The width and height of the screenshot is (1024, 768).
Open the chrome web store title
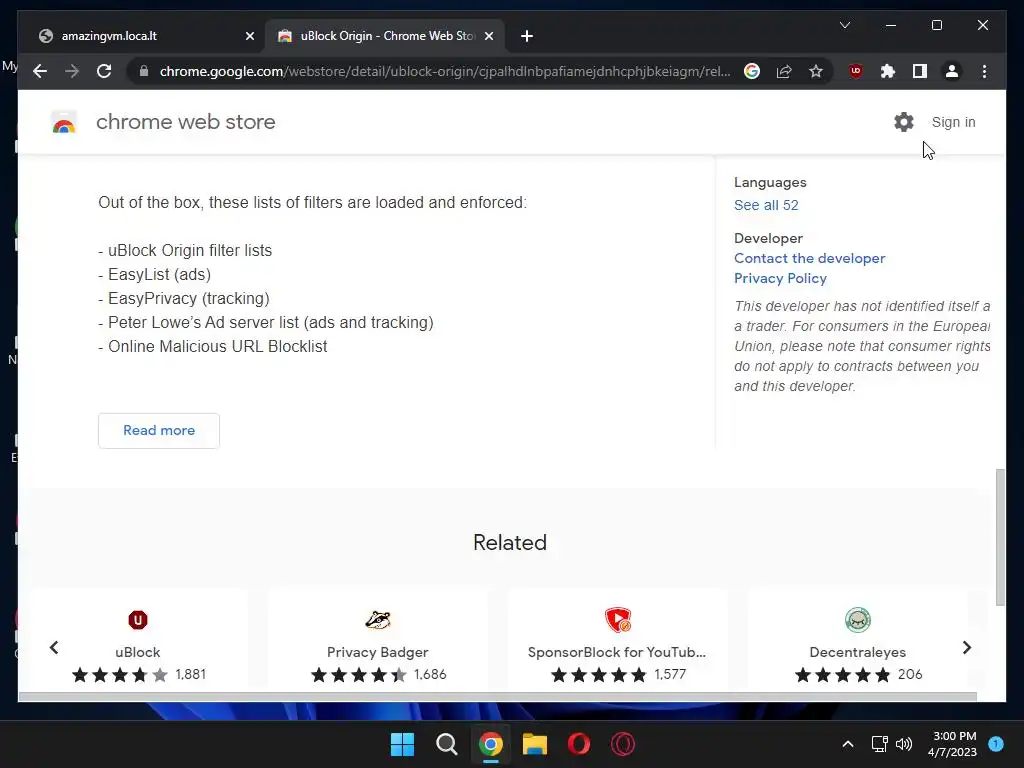(185, 122)
